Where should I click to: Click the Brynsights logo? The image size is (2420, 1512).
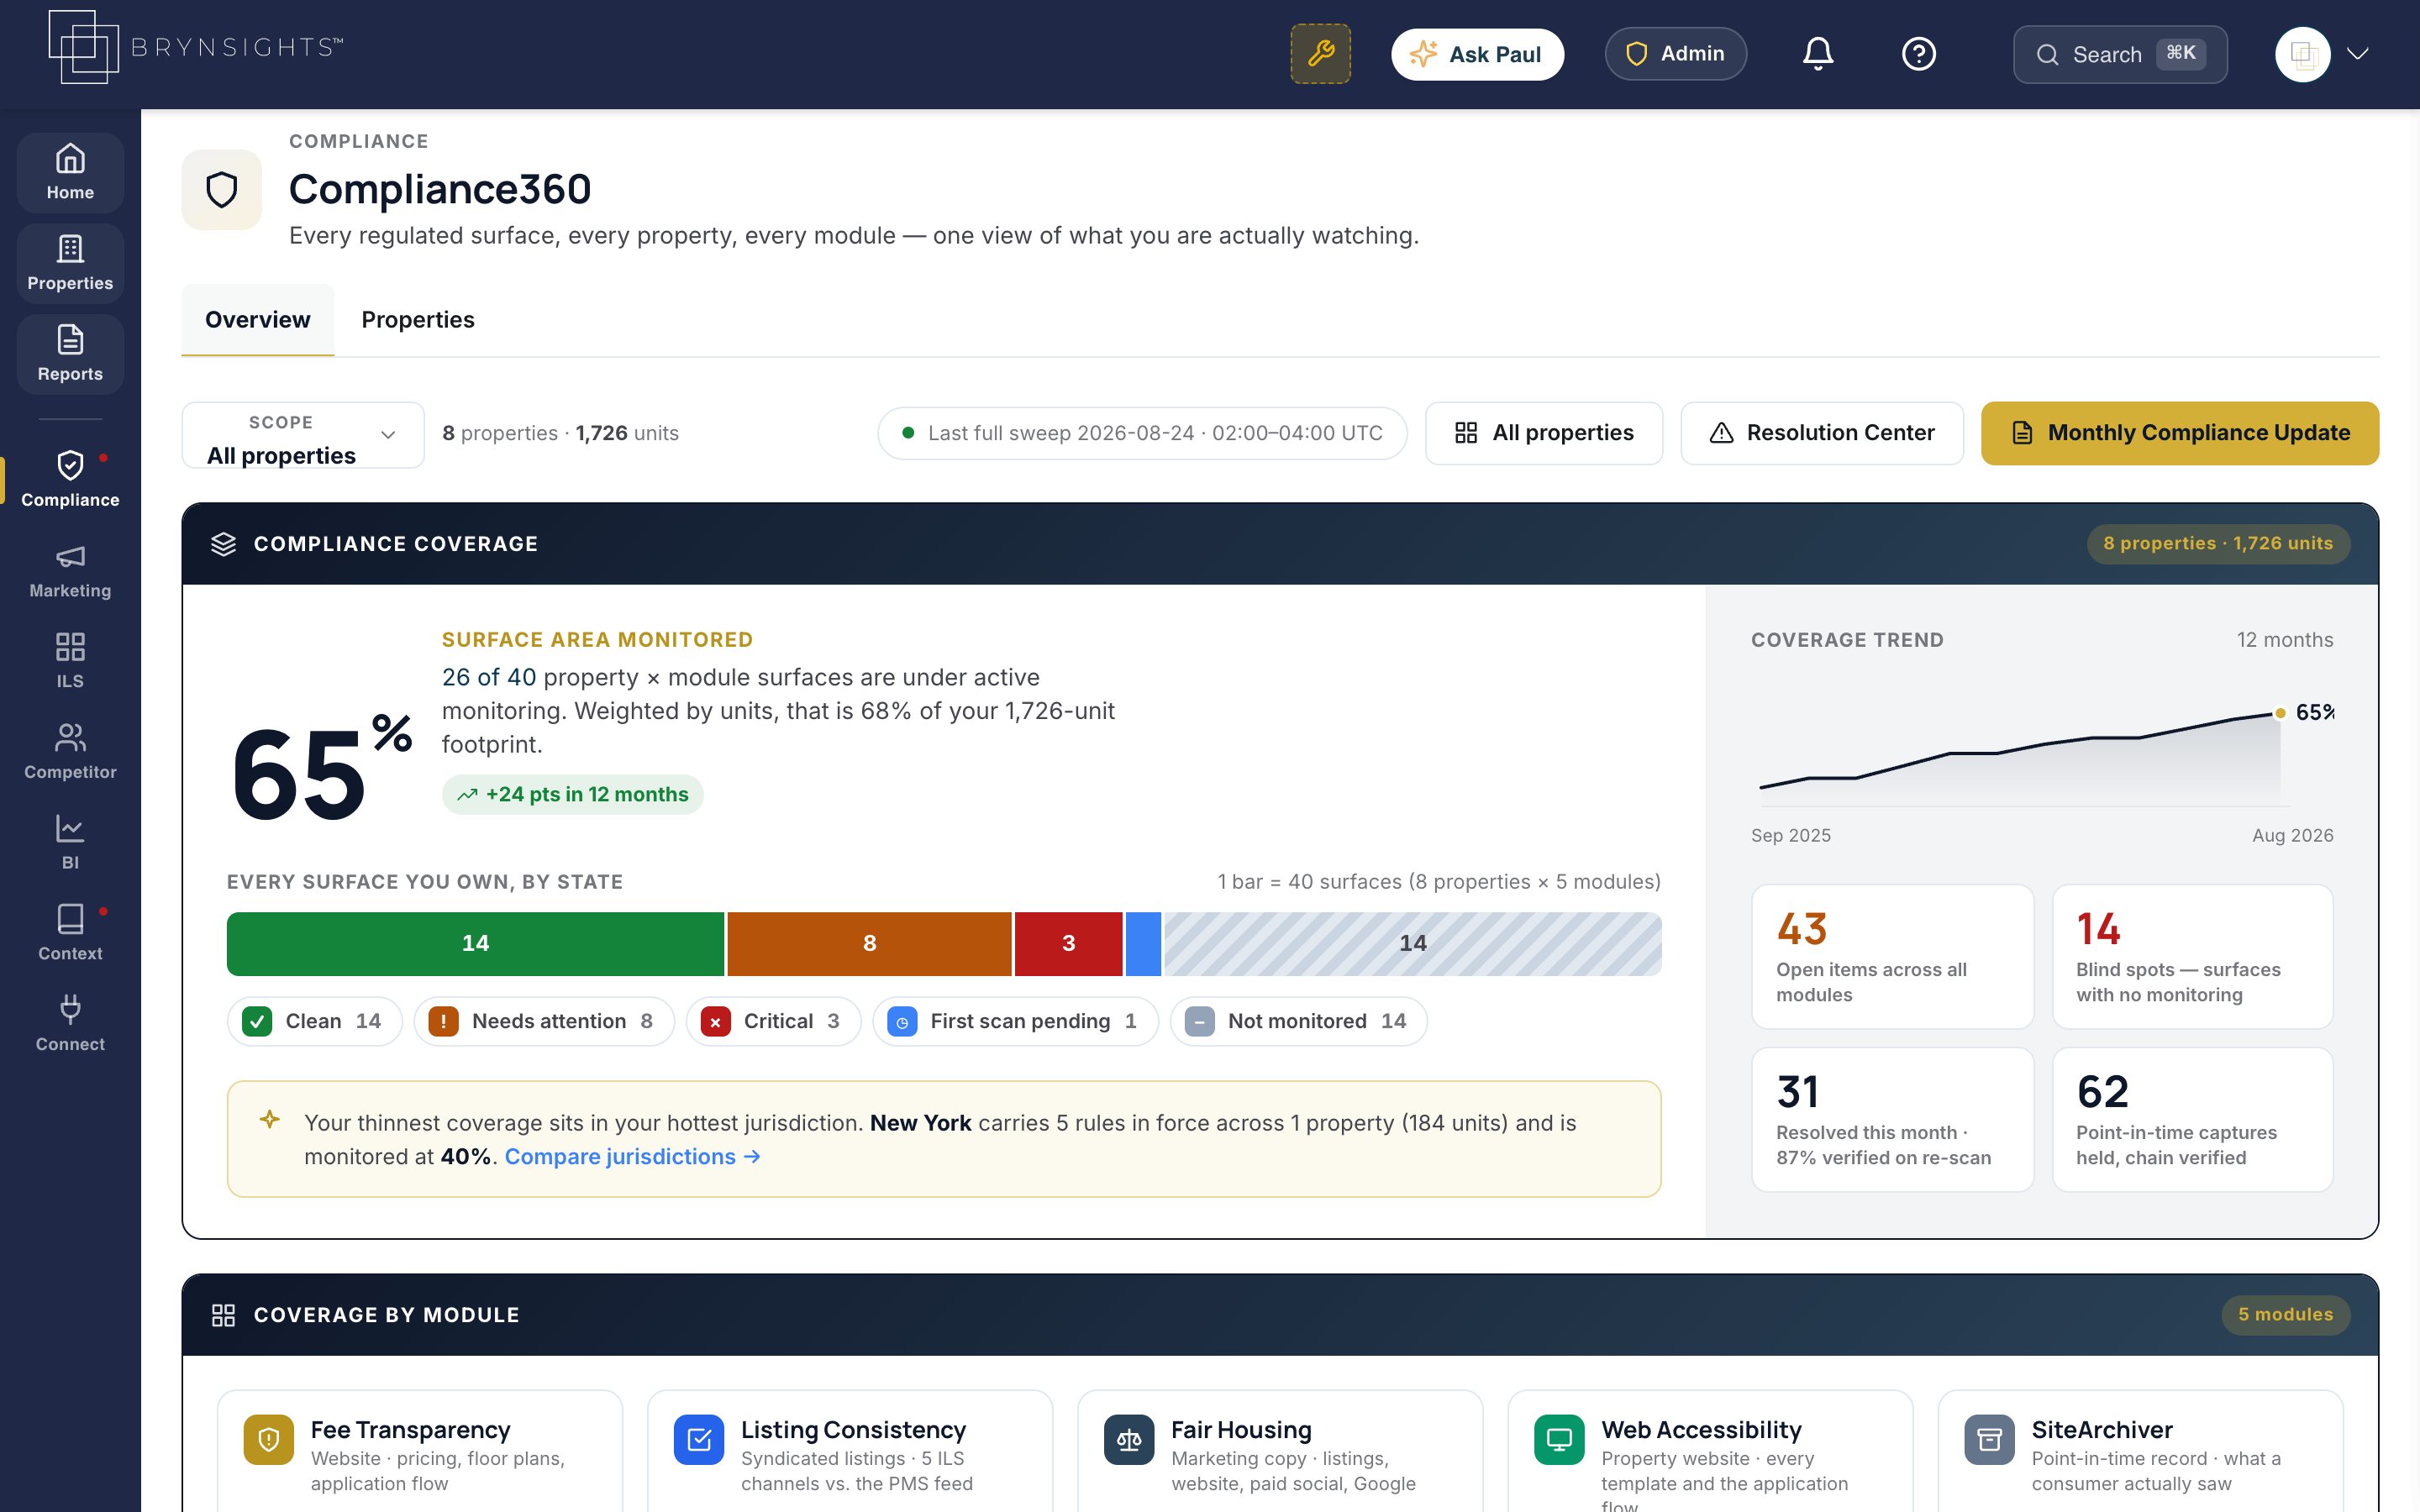tap(196, 48)
